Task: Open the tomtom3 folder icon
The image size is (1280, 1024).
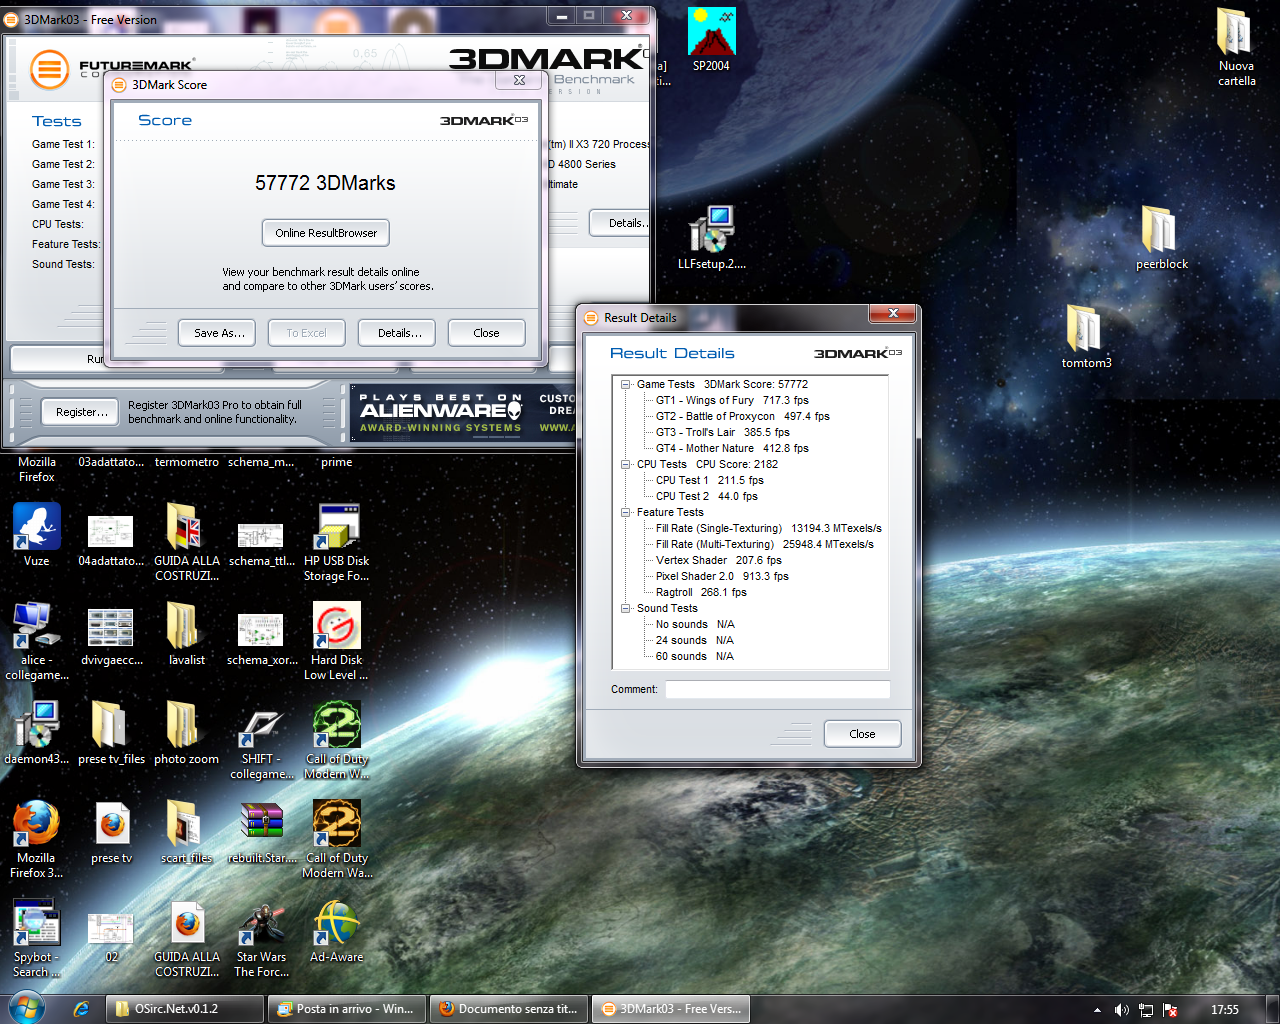Action: pyautogui.click(x=1086, y=336)
